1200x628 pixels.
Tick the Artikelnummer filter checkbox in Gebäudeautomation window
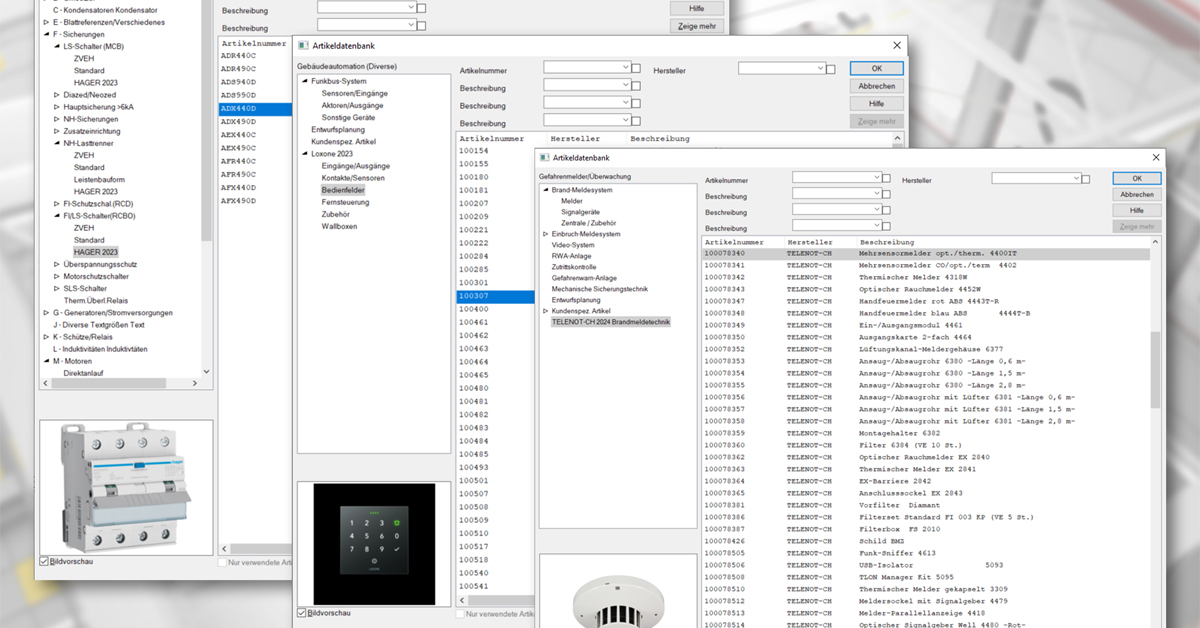(636, 68)
